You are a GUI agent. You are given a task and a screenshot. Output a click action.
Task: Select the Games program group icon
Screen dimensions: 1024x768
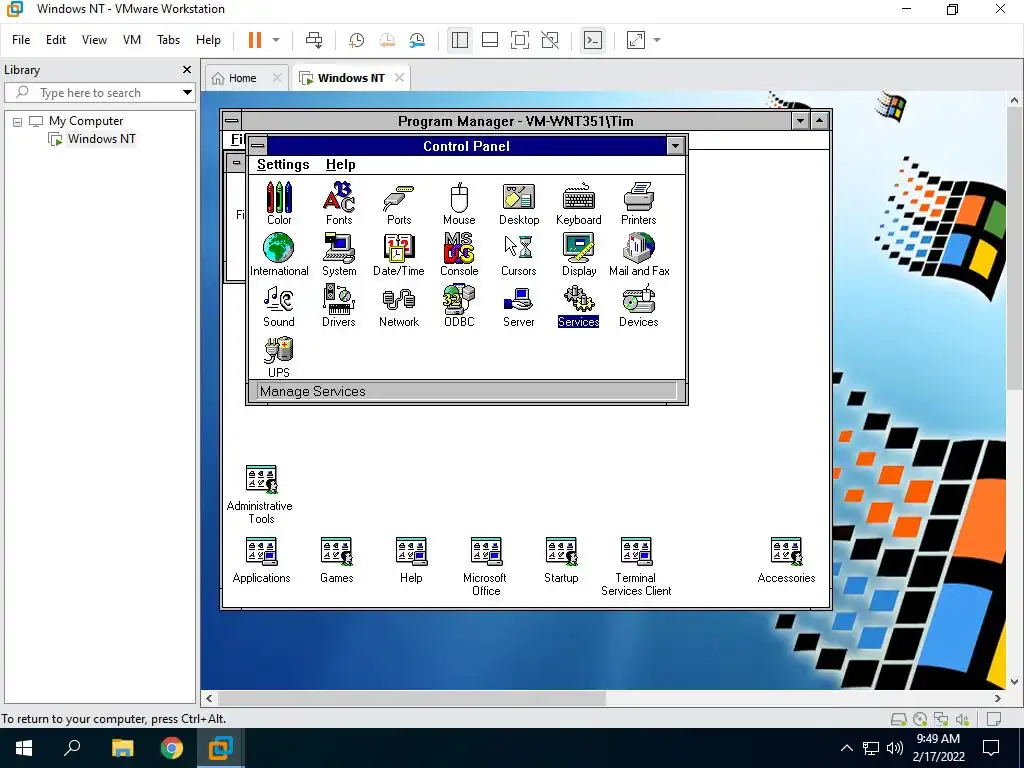click(336, 560)
